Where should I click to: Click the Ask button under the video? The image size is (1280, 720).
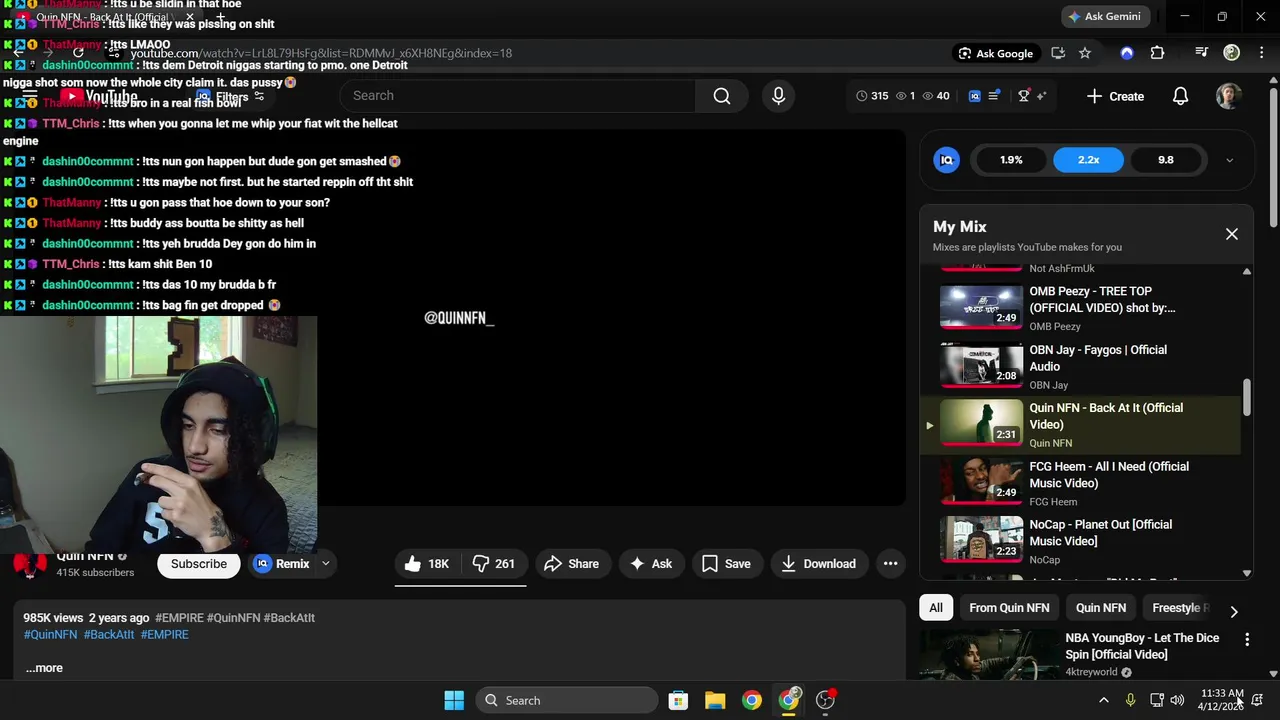coord(650,564)
